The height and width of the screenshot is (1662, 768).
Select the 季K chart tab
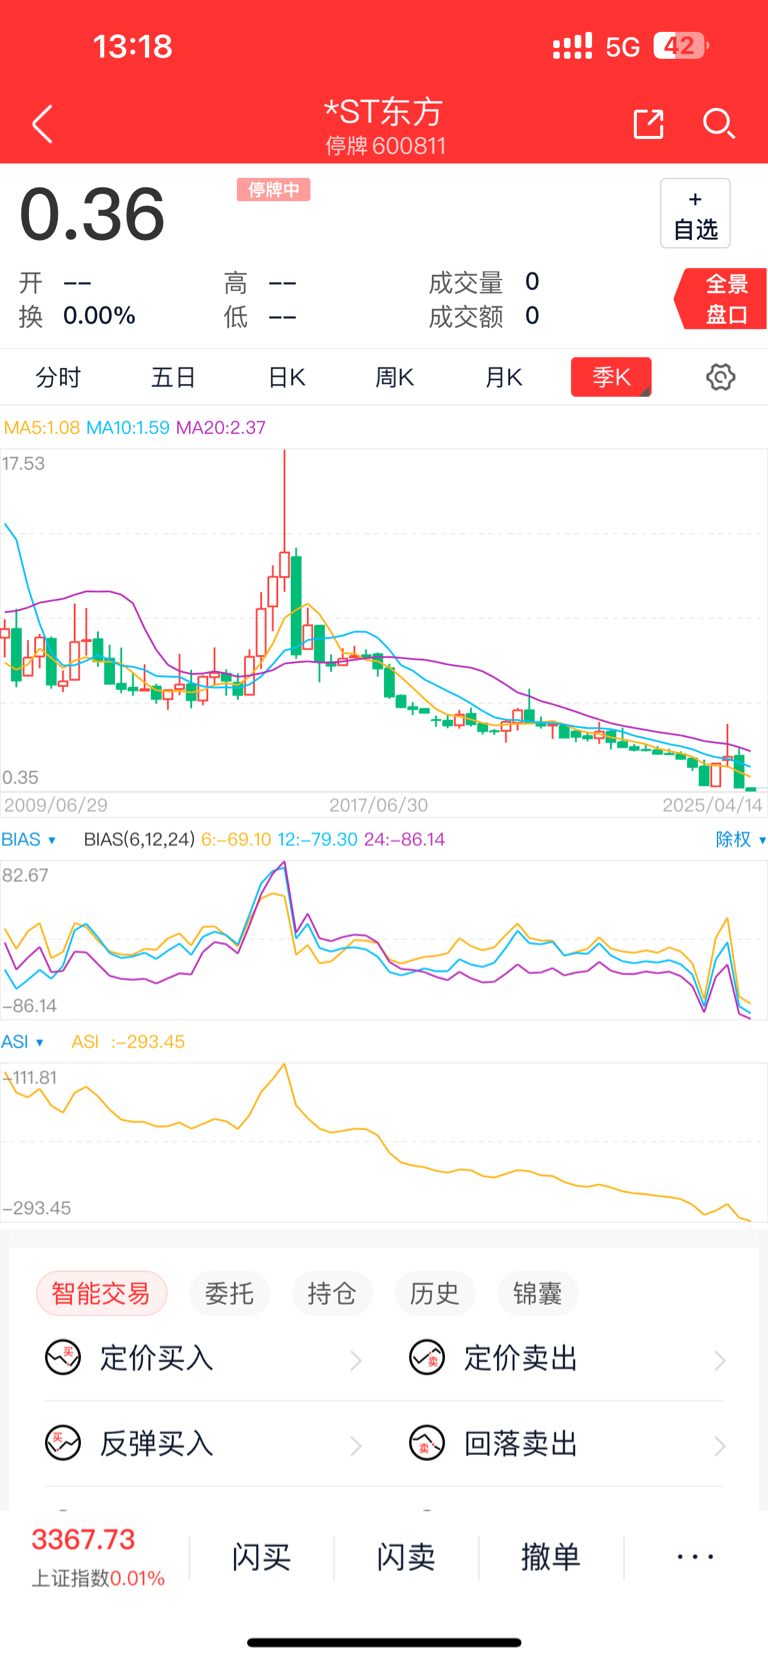pos(611,377)
